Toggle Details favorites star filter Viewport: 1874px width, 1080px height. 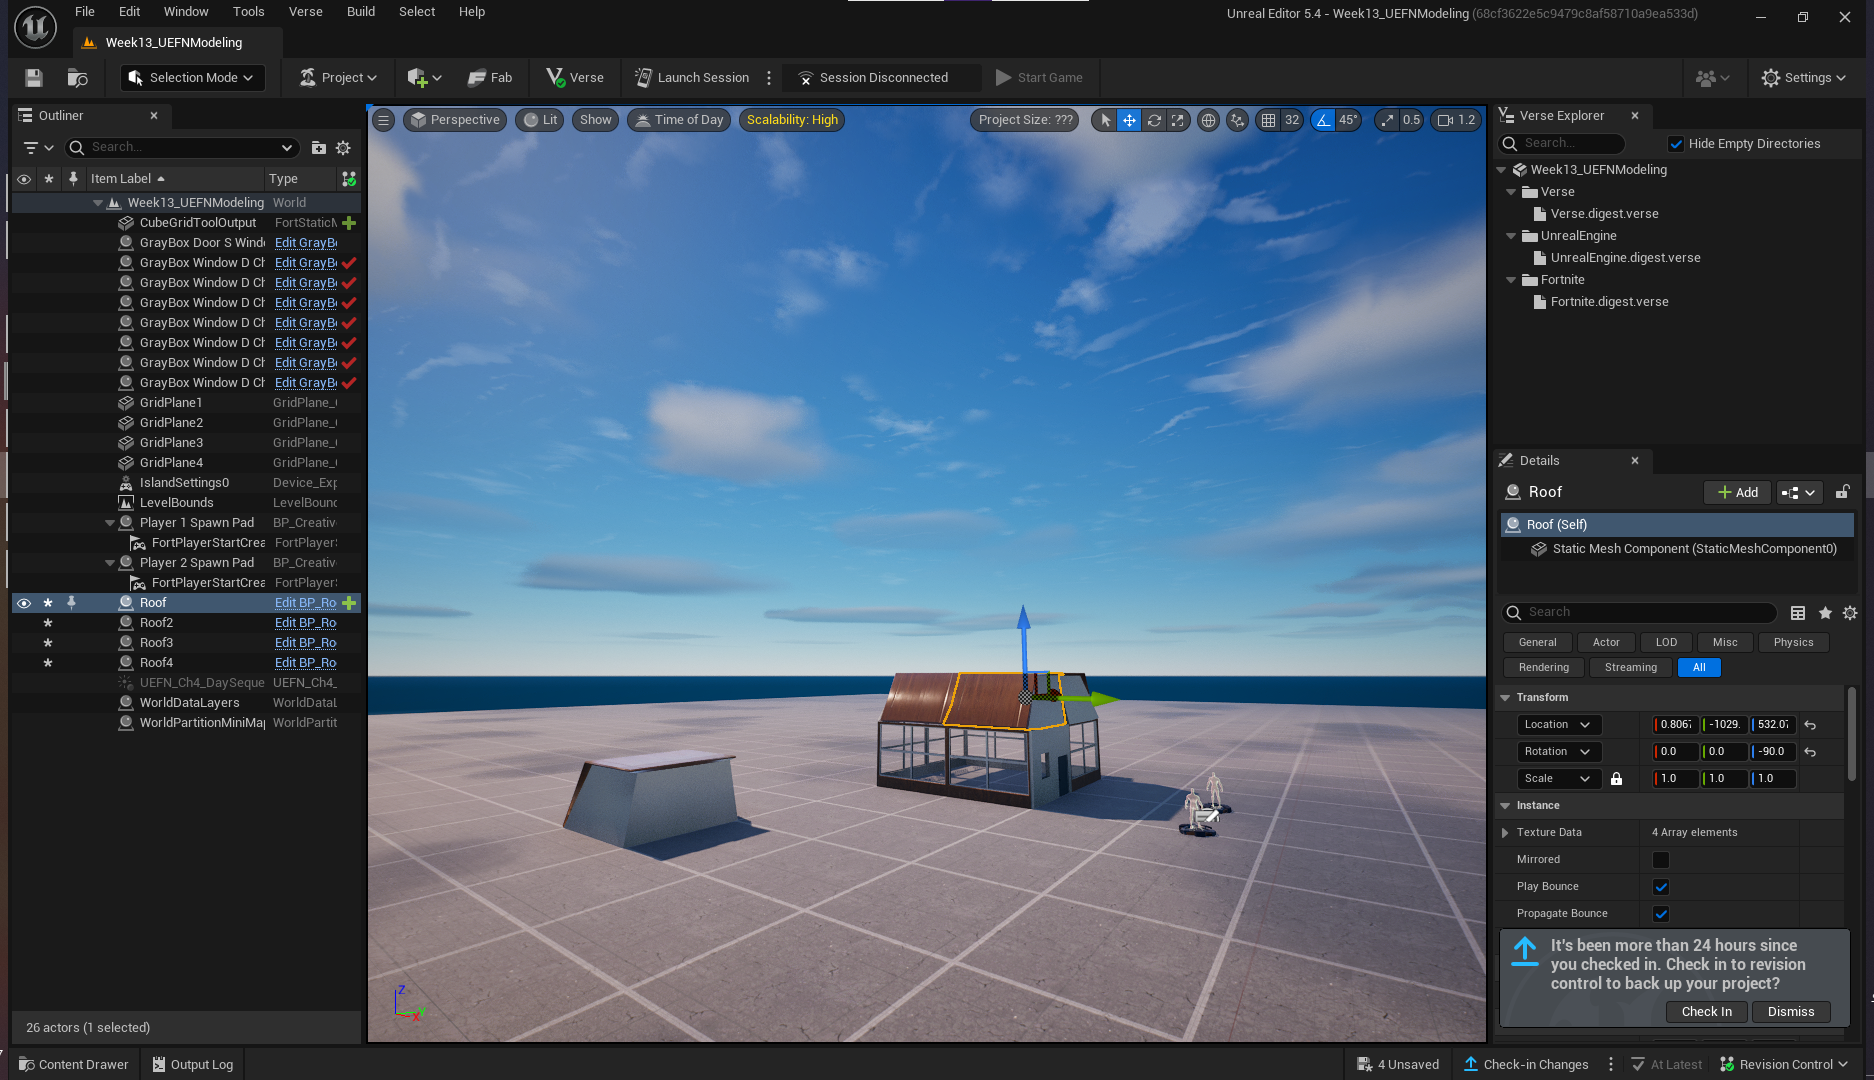pos(1825,613)
